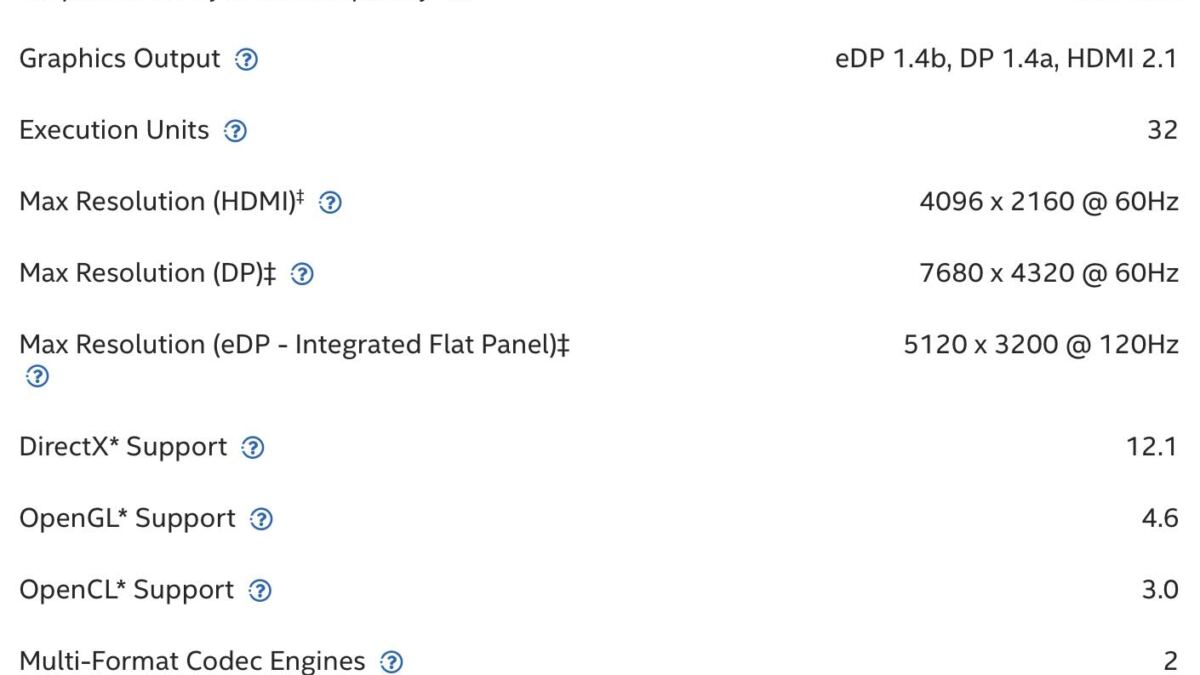Open help icon for Max Resolution (DP)
The height and width of the screenshot is (675, 1200).
coord(299,274)
